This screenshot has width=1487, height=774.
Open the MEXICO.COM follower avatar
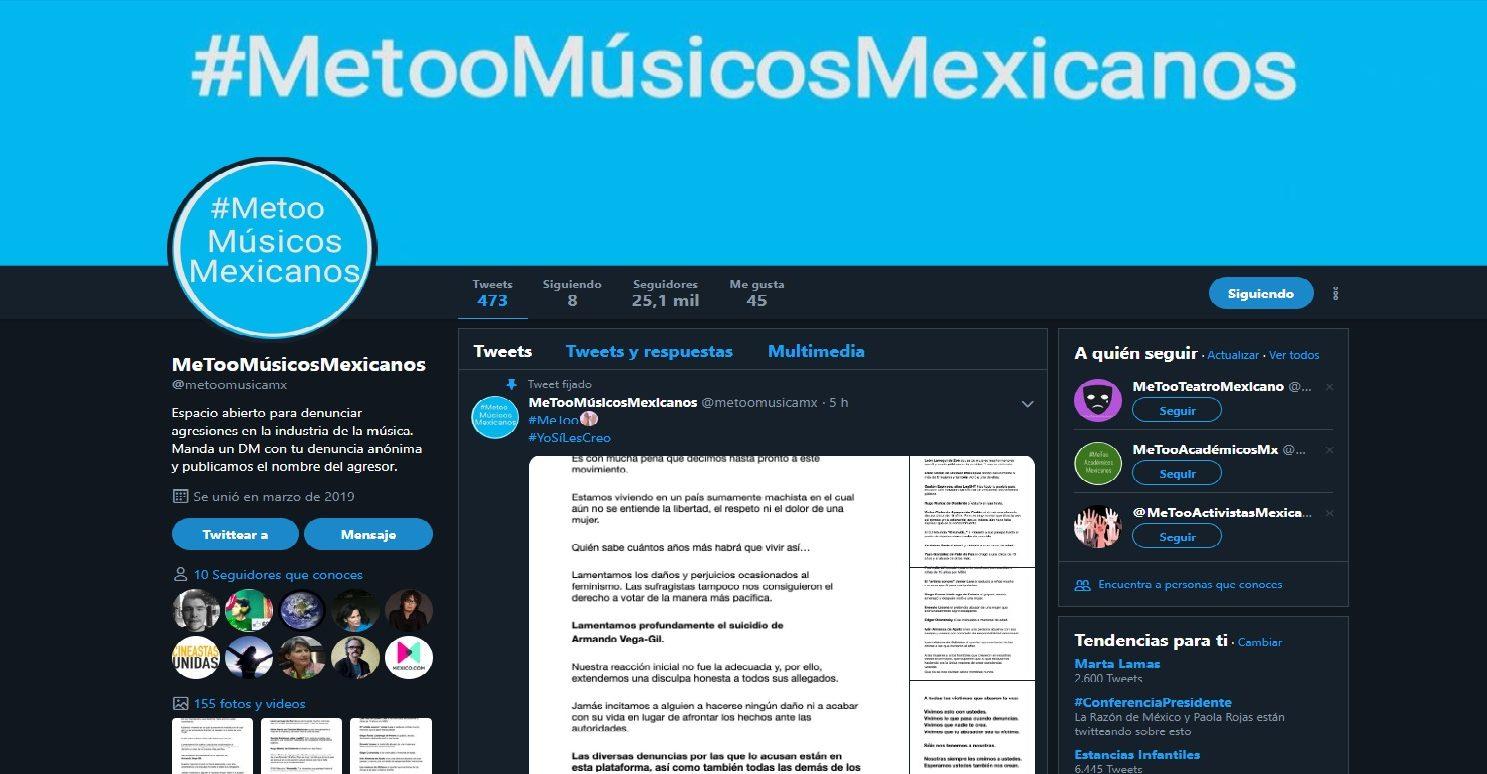click(x=409, y=657)
